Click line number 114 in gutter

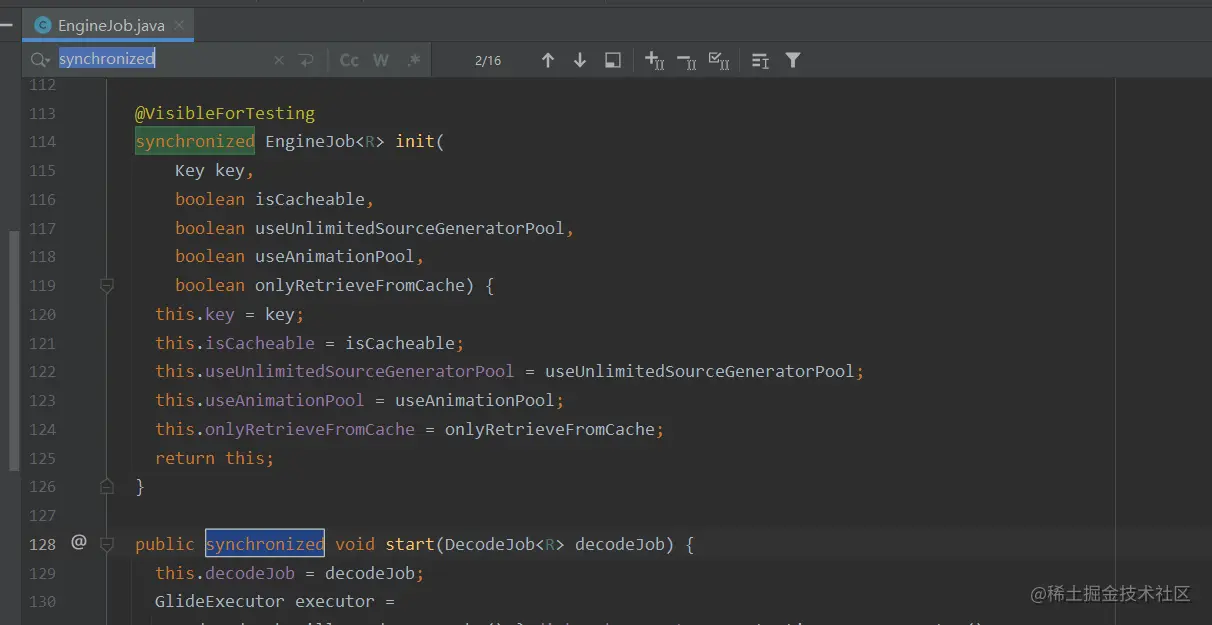pyautogui.click(x=42, y=142)
